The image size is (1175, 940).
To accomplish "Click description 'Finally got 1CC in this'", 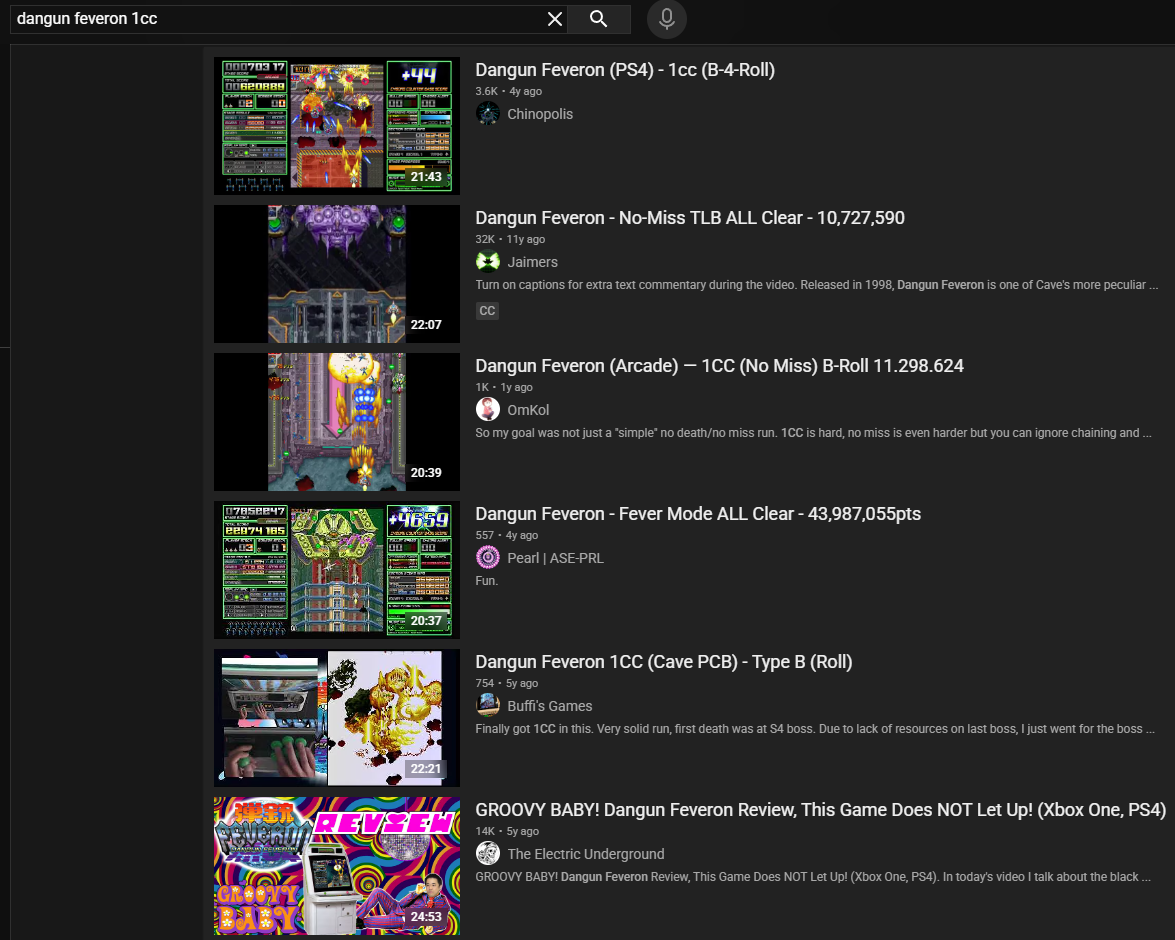I will pos(815,729).
